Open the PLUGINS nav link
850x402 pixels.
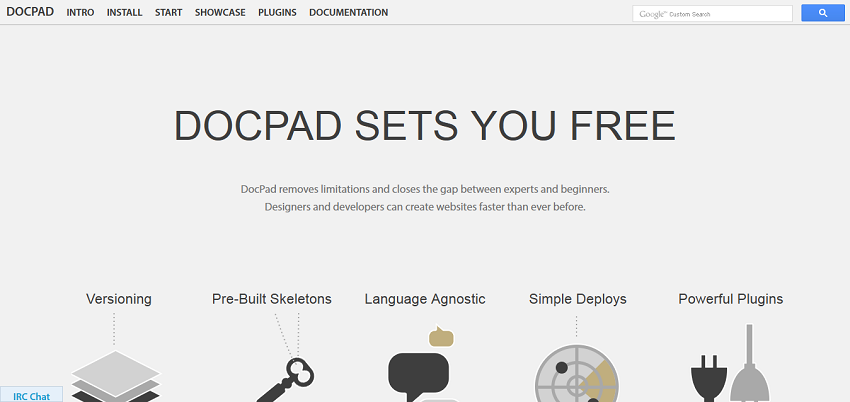[x=278, y=12]
